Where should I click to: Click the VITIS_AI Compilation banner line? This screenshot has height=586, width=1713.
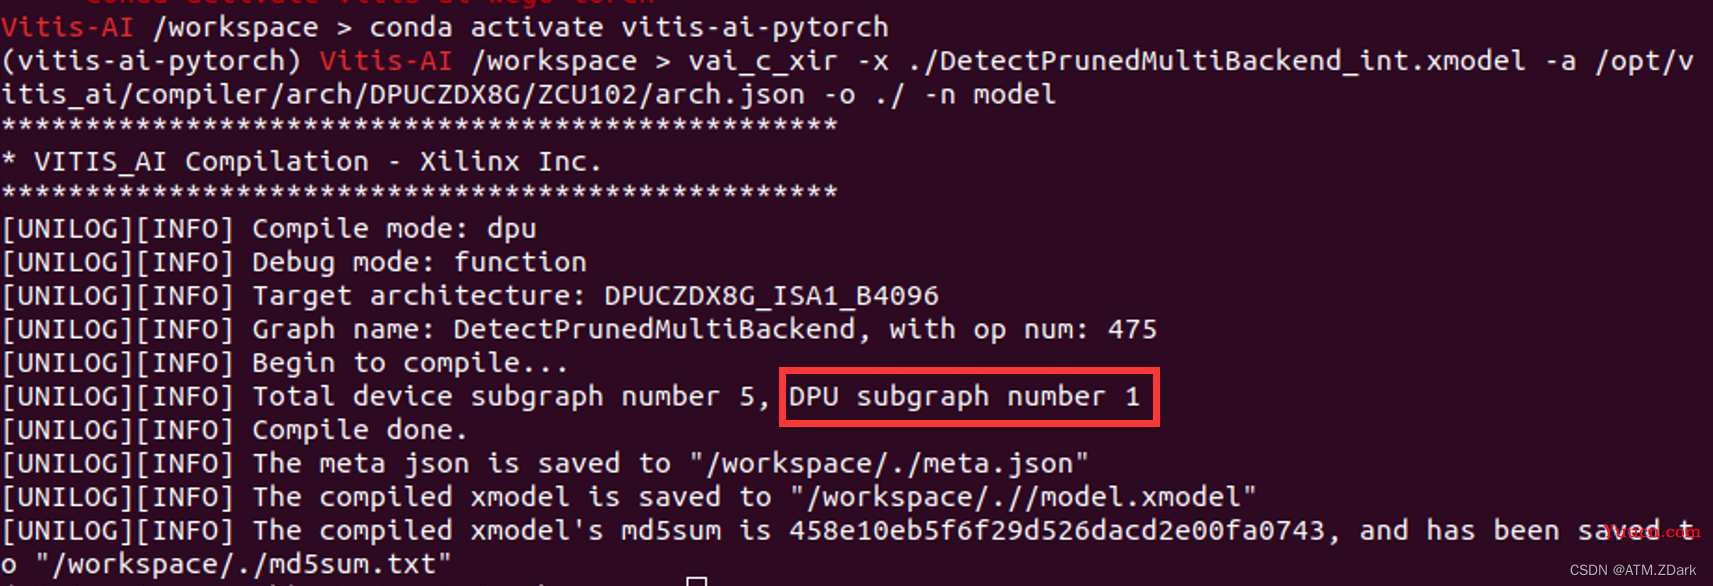[x=301, y=161]
